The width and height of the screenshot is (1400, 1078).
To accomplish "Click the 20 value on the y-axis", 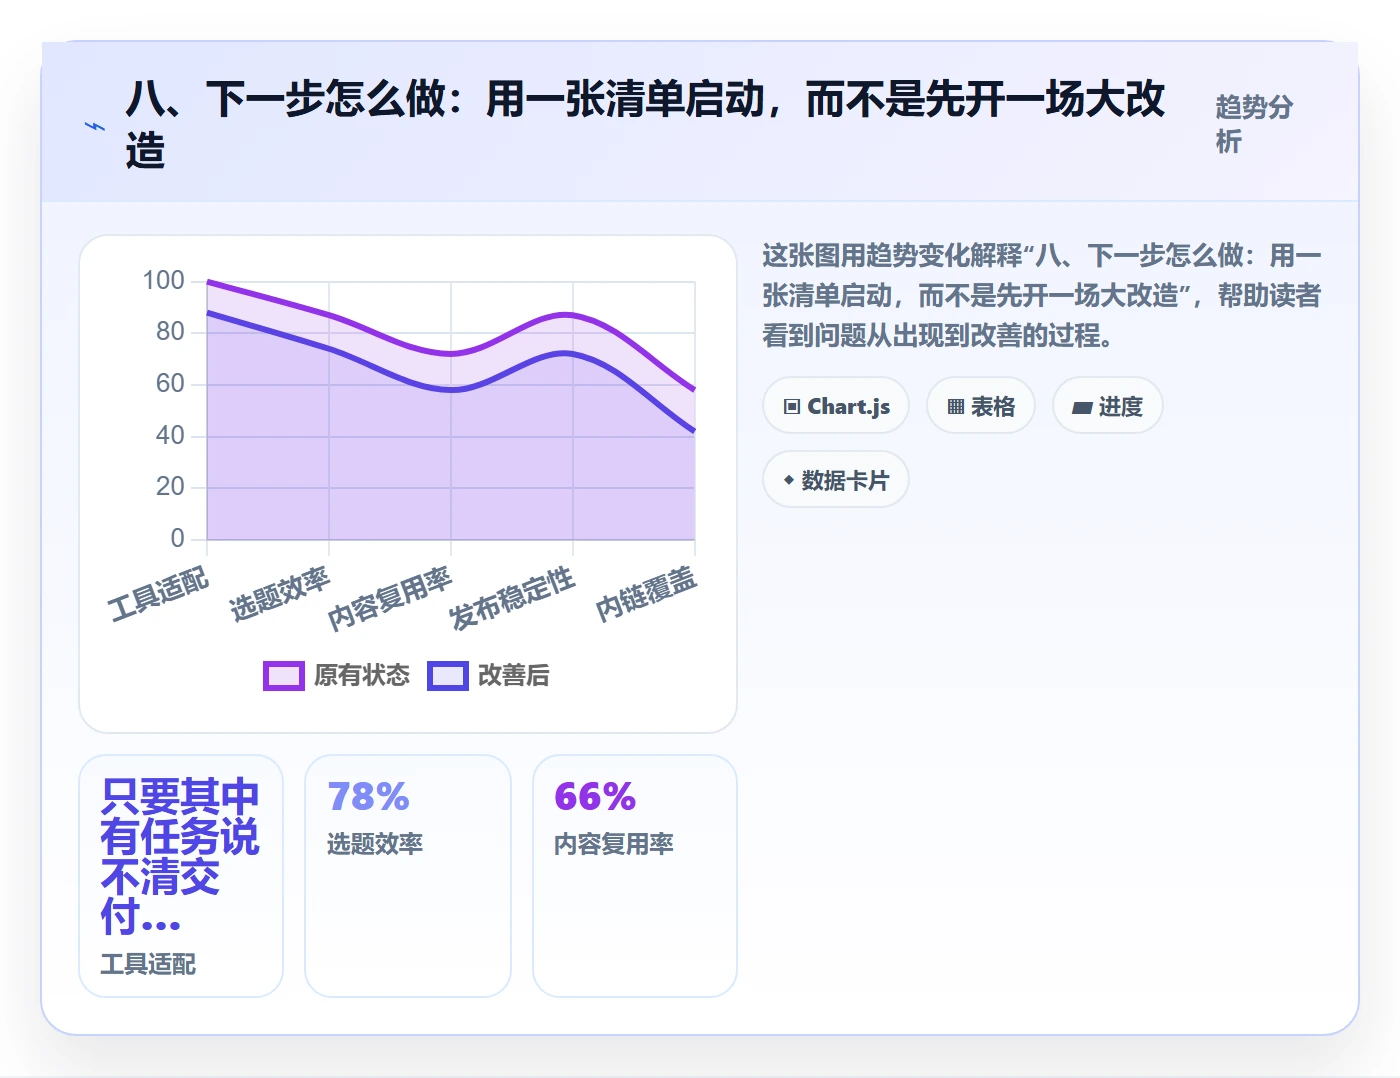I will [170, 486].
